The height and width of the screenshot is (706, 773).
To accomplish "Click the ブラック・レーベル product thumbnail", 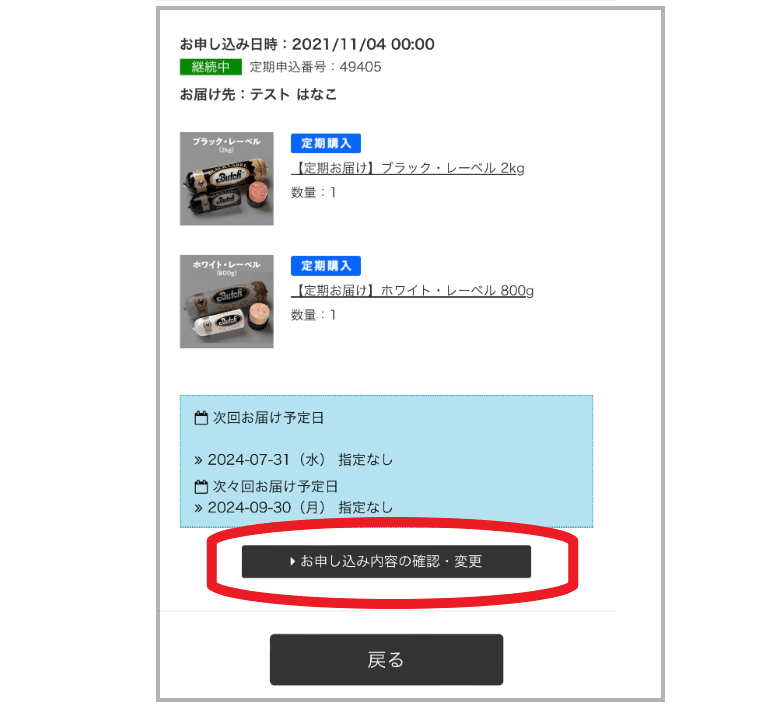I will (227, 178).
